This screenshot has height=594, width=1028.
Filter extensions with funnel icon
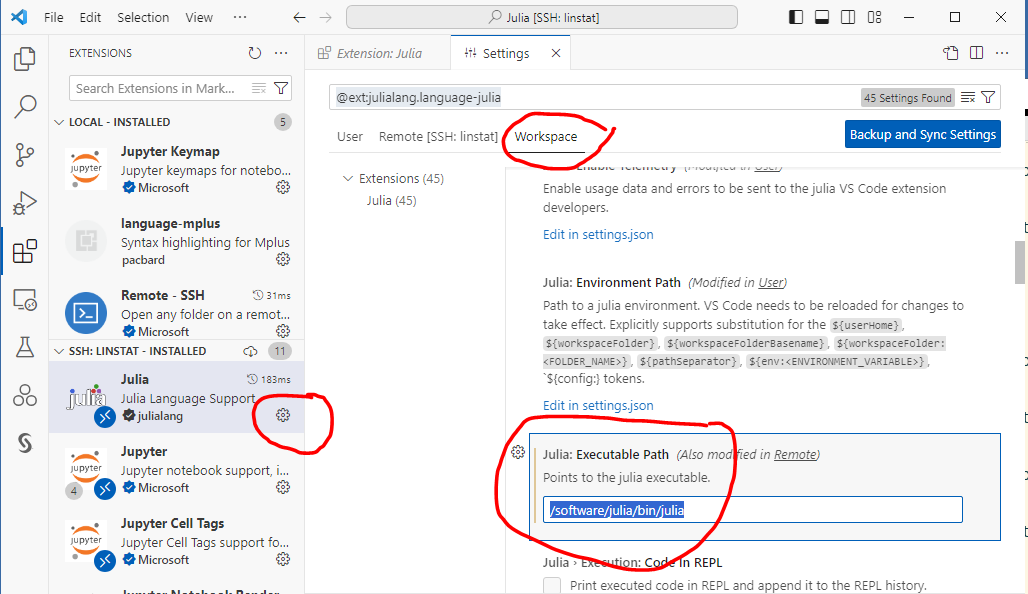(x=281, y=88)
